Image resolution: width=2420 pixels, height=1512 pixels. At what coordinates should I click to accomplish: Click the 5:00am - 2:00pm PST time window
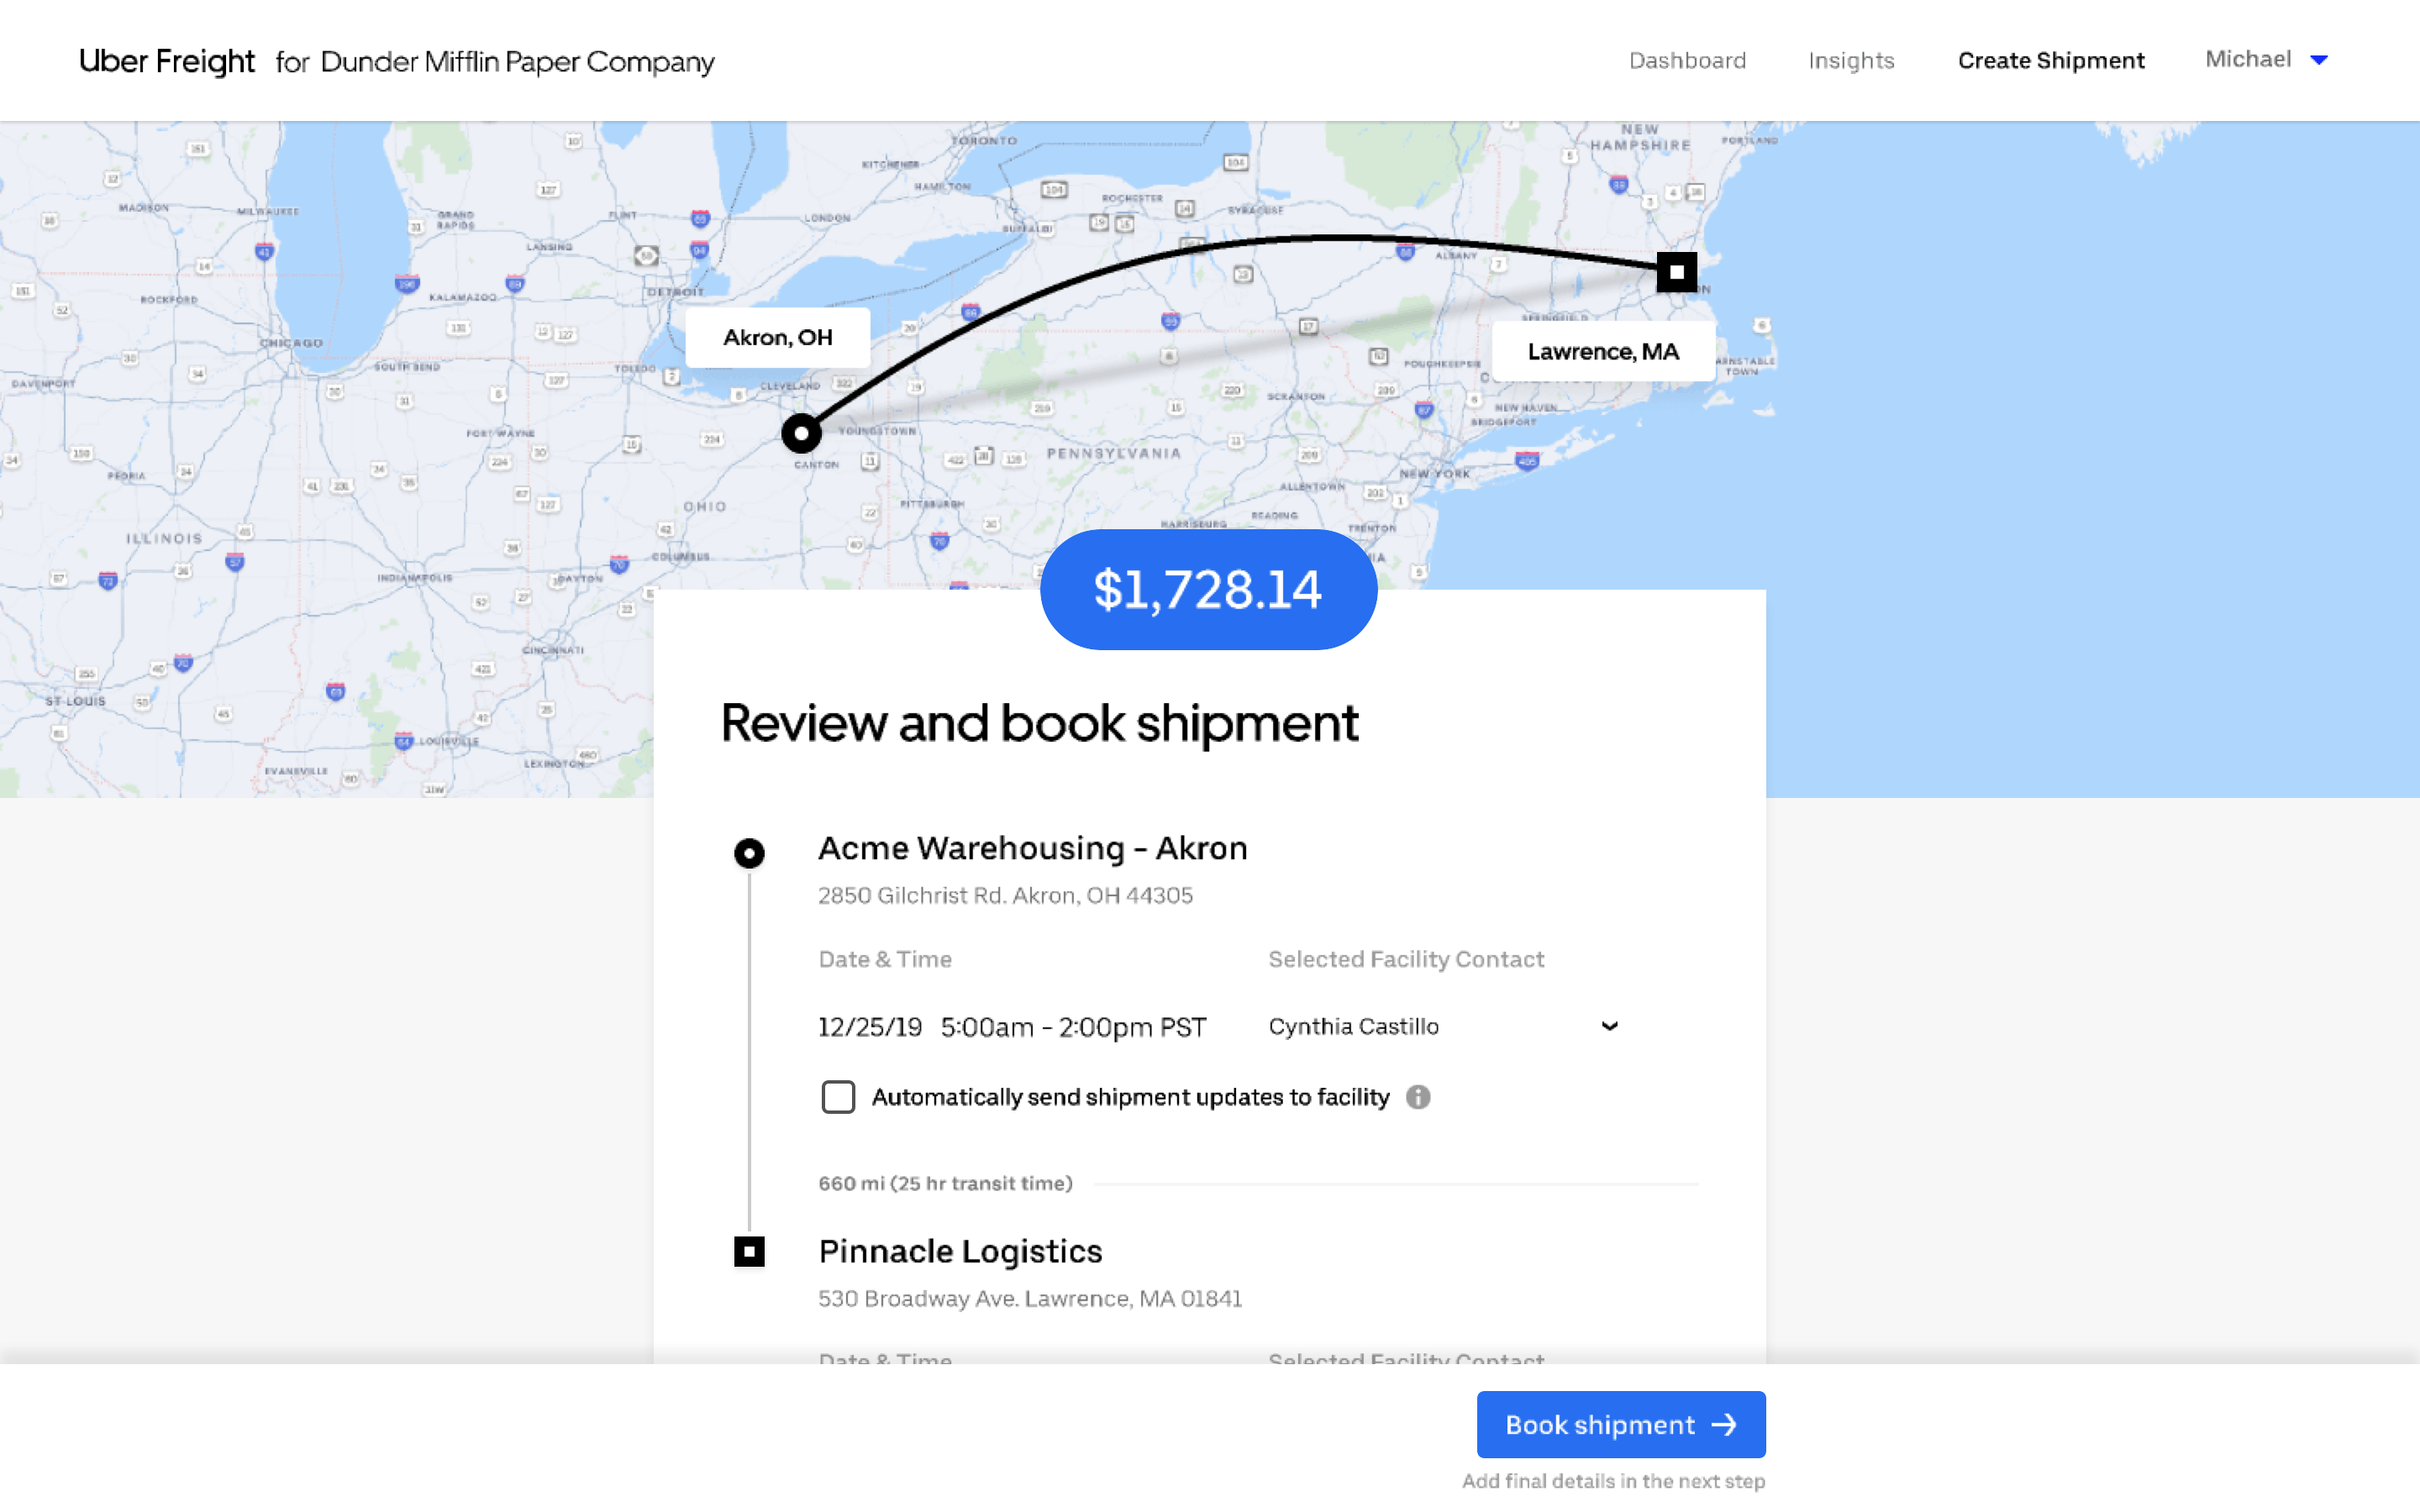coord(1073,1027)
